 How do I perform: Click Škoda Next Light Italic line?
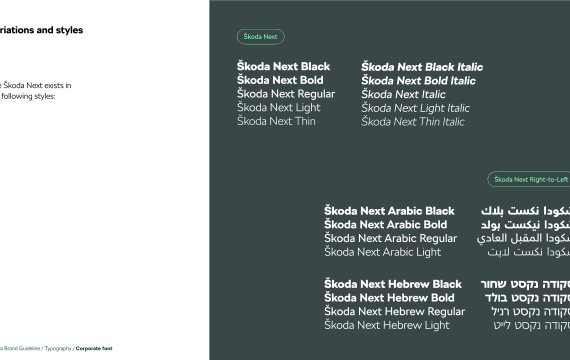[416, 108]
